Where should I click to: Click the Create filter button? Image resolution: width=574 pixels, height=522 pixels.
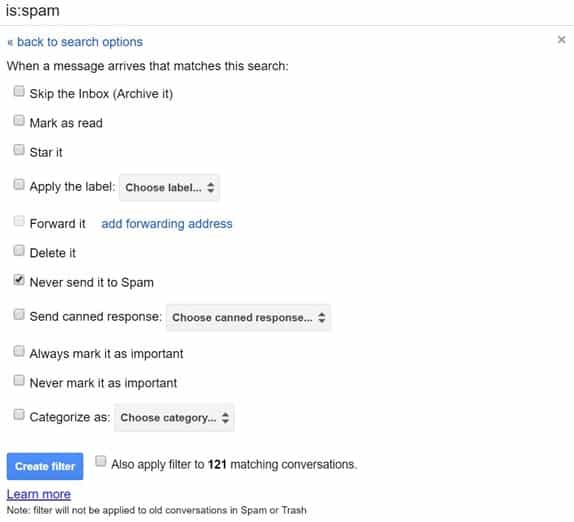click(x=45, y=466)
